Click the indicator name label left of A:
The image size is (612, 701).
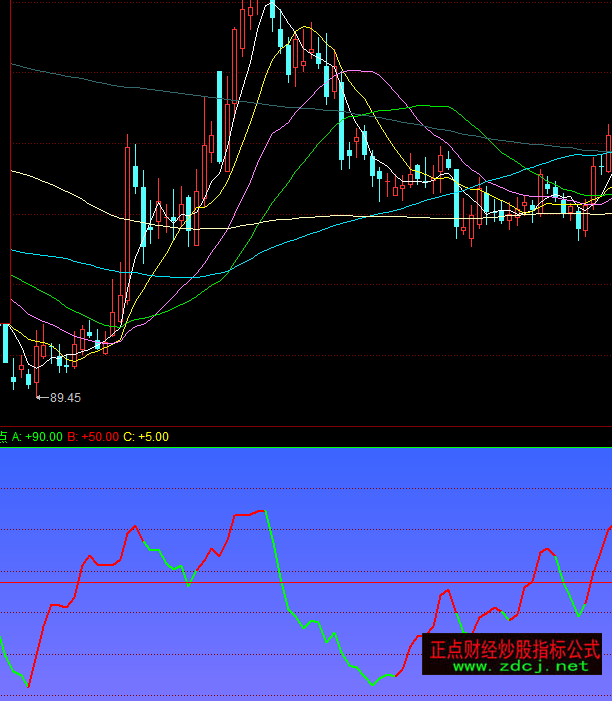pyautogui.click(x=3, y=437)
